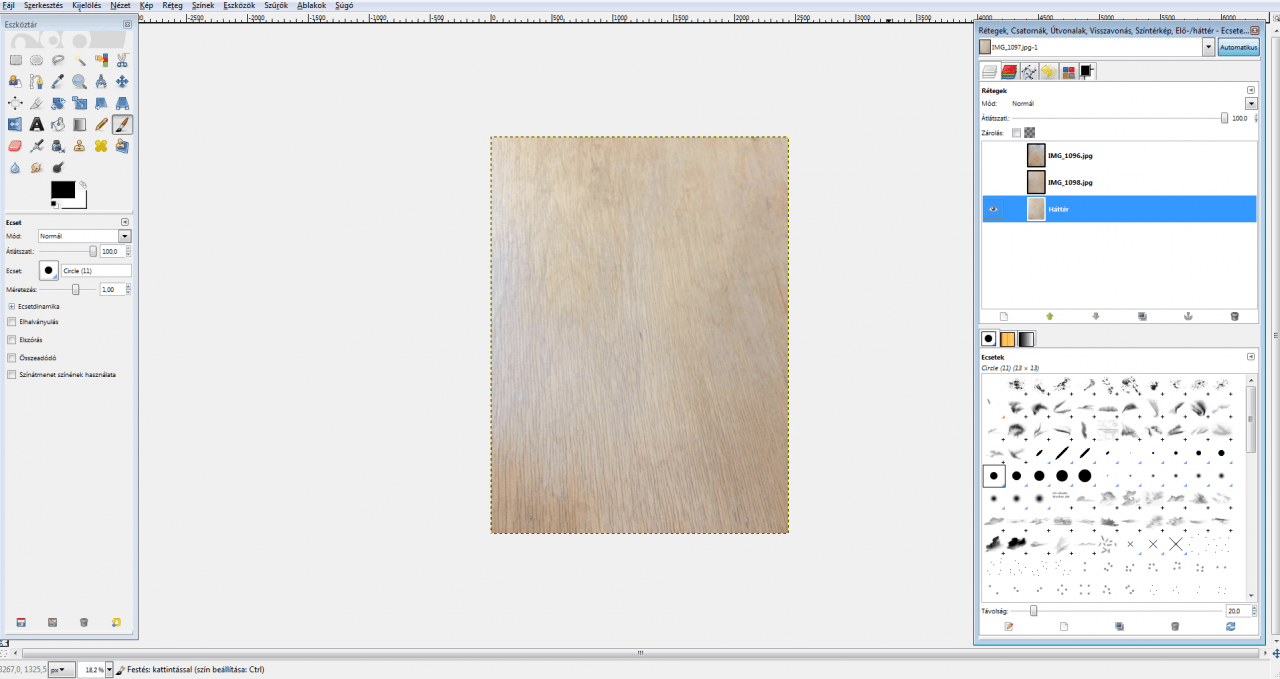Switch to the Channels tab in the dock
This screenshot has height=679, width=1280.
tap(1009, 71)
